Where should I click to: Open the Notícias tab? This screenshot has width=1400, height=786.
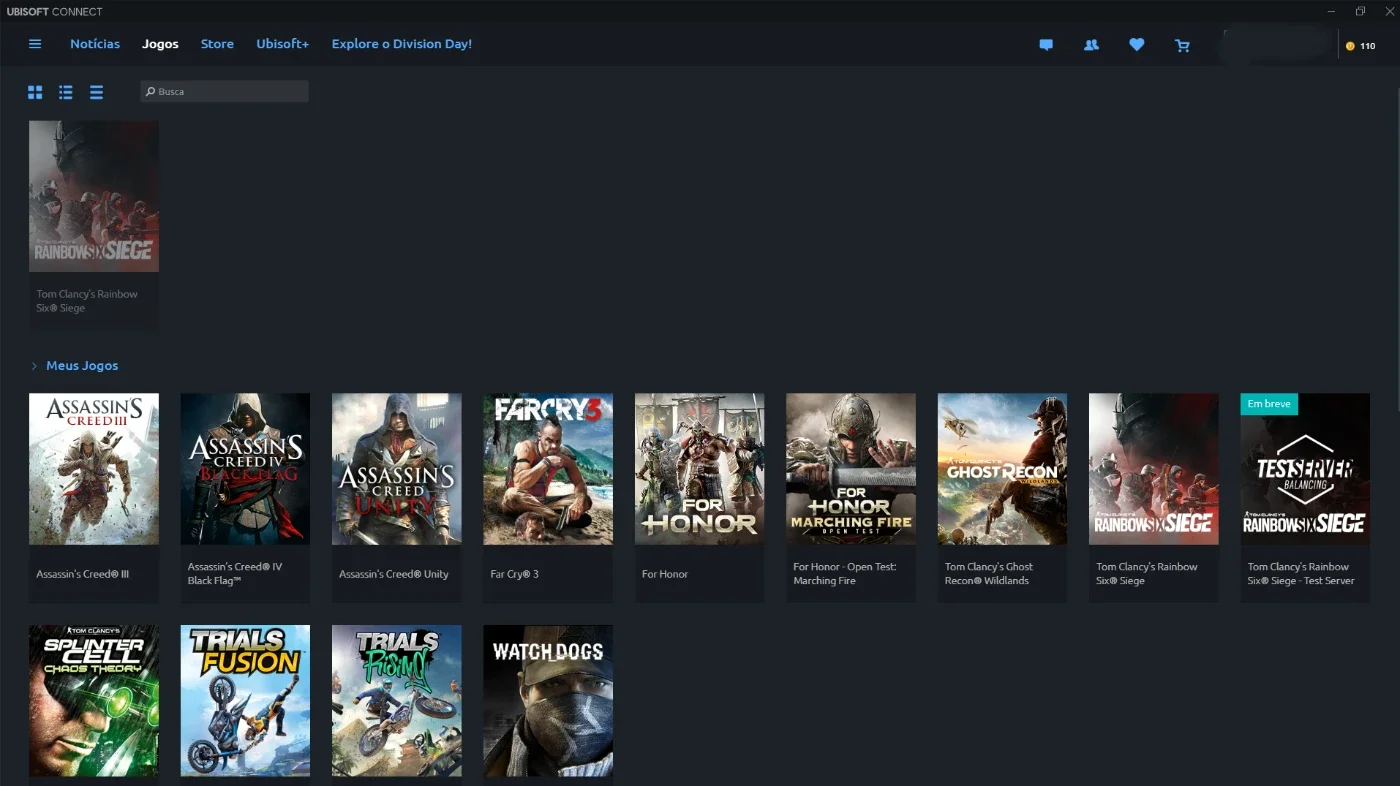click(x=95, y=44)
